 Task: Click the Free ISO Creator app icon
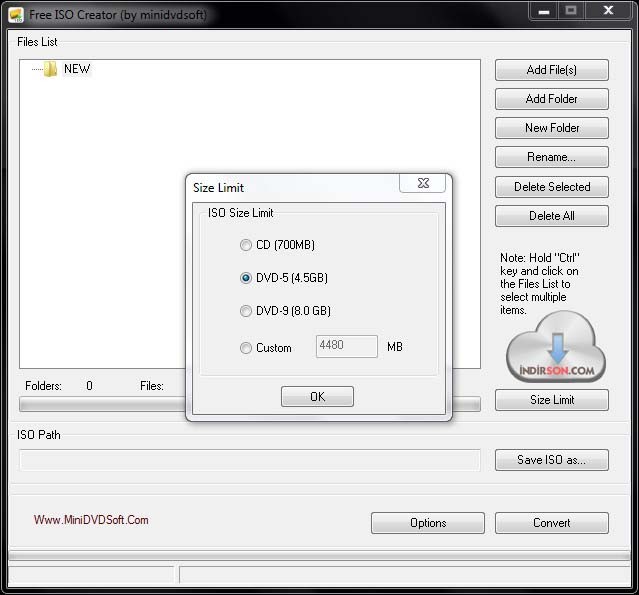16,15
